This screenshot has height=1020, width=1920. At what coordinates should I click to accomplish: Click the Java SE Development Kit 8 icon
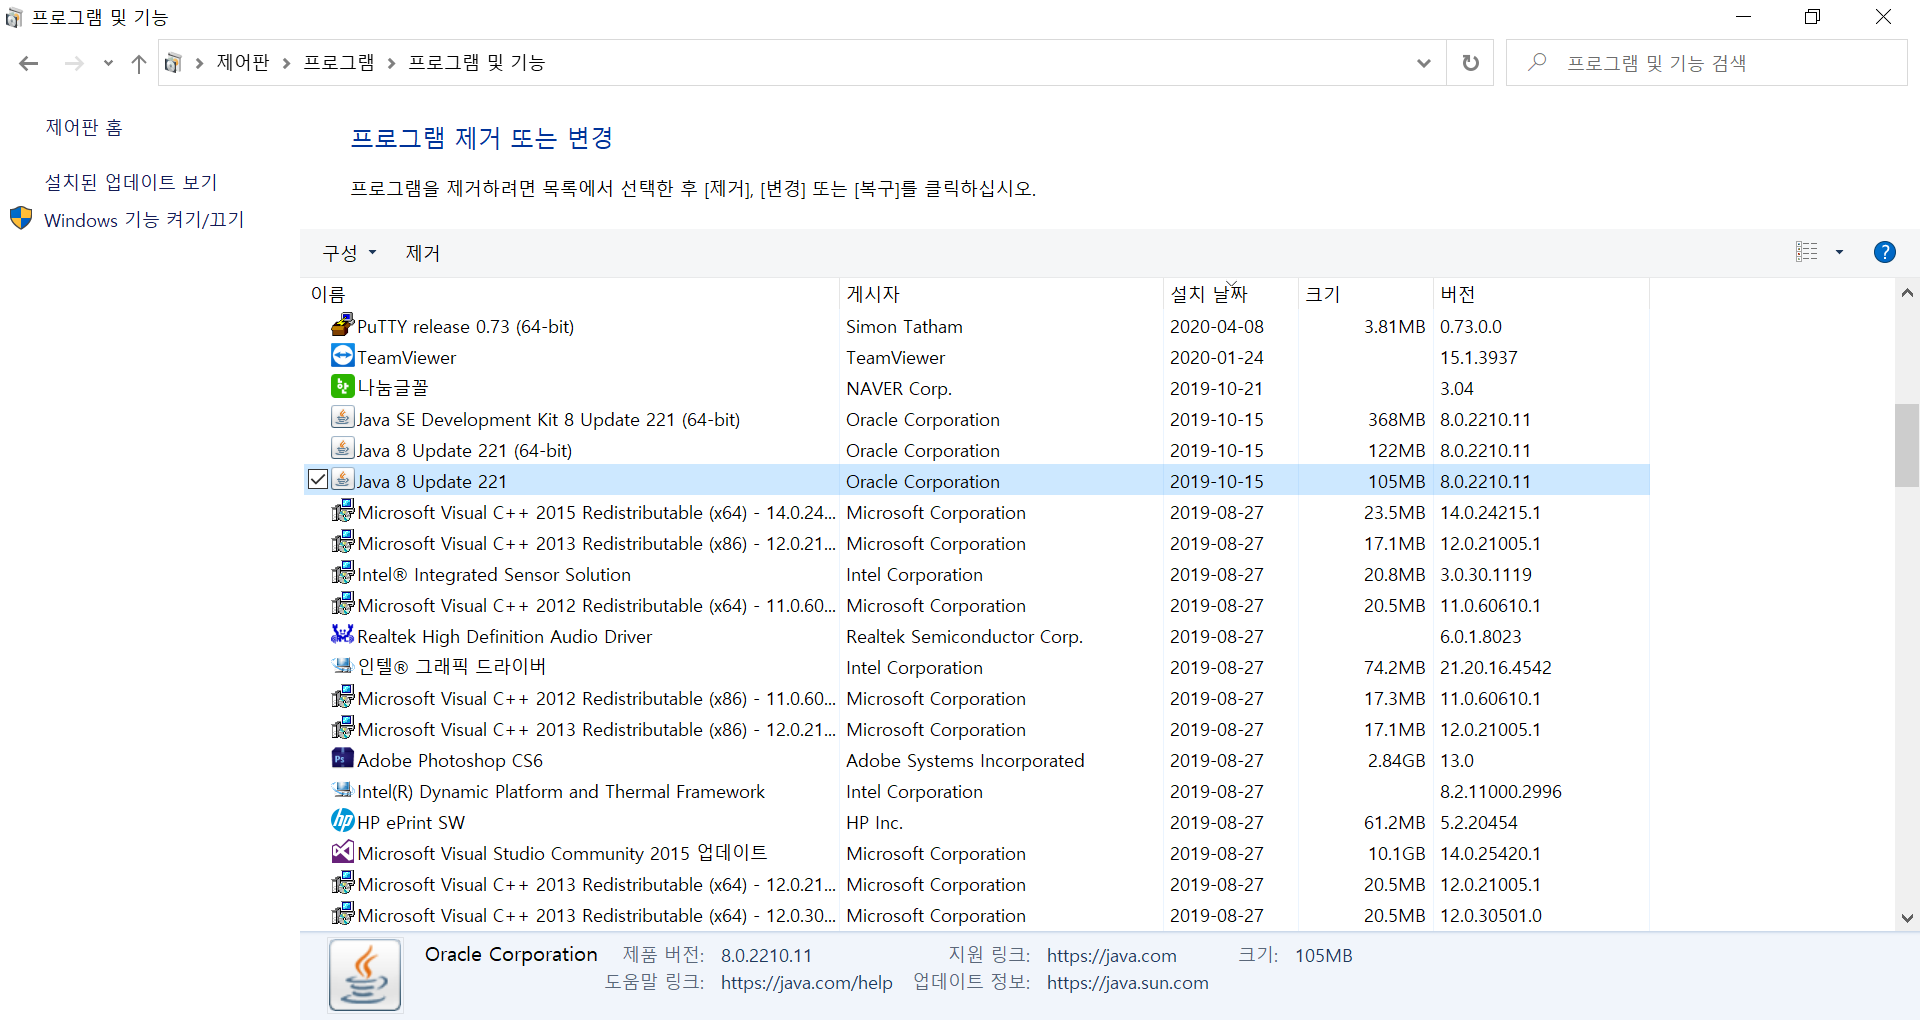343,418
